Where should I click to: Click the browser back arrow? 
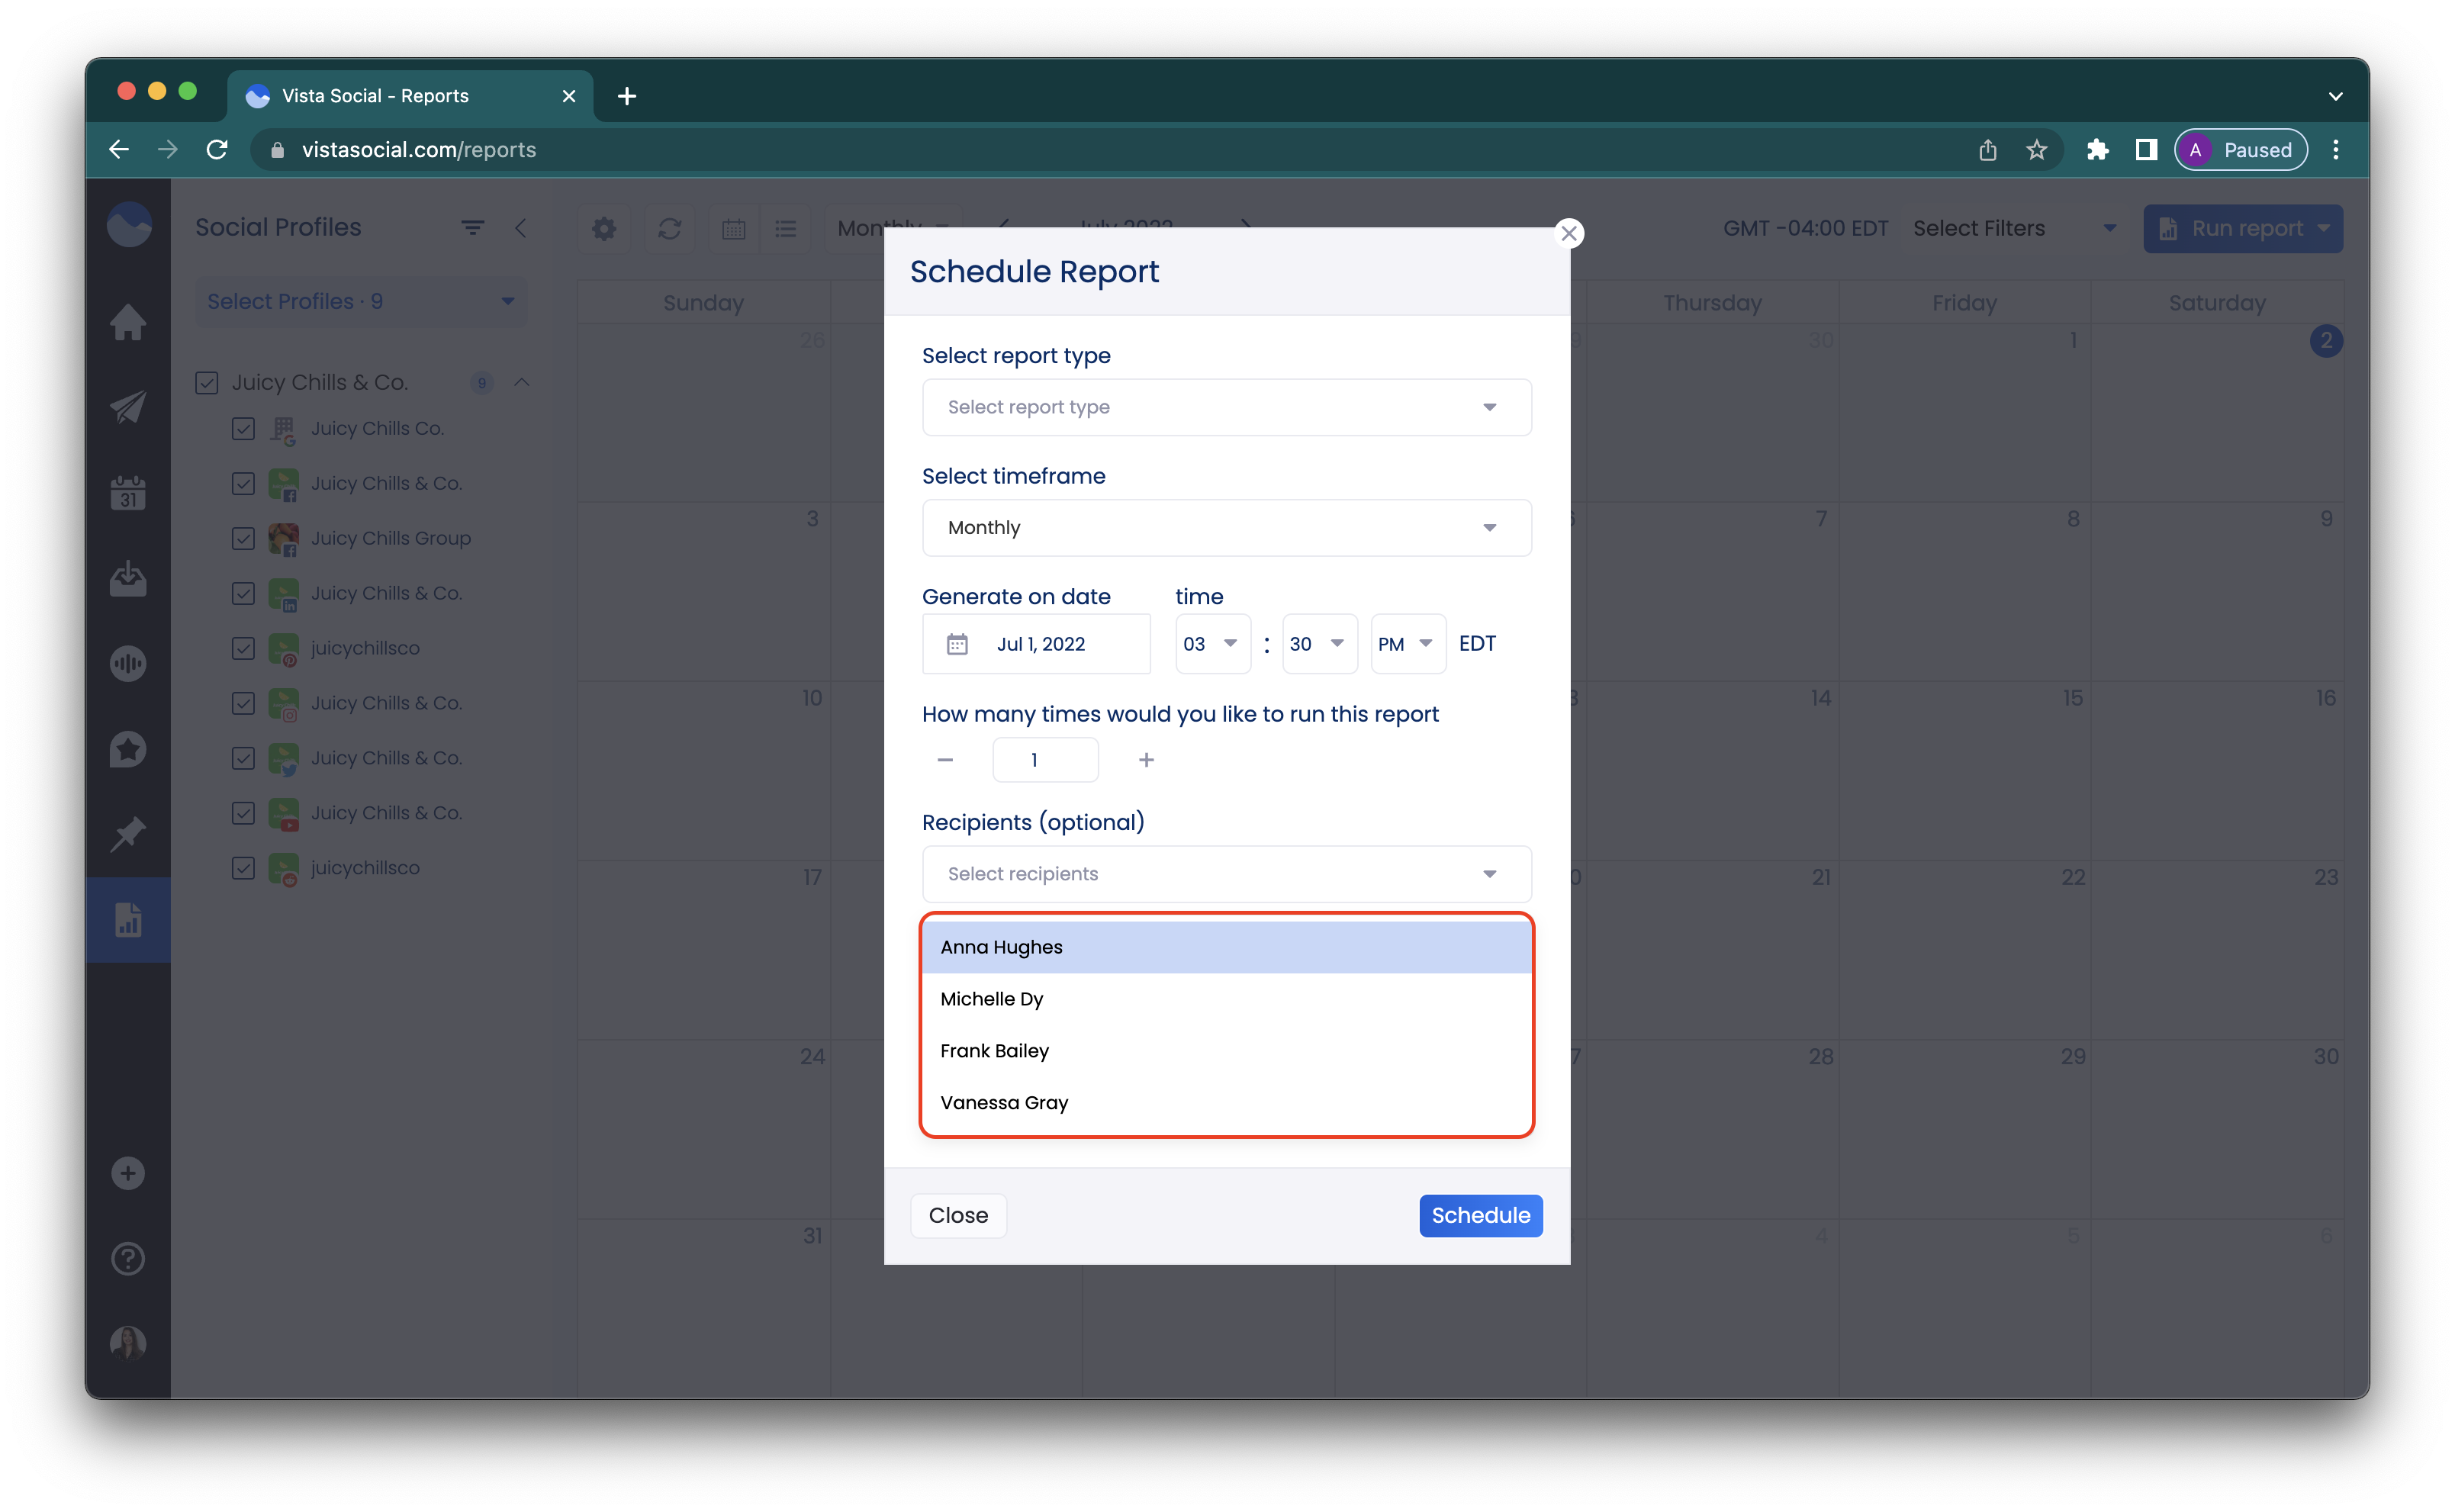tap(119, 150)
